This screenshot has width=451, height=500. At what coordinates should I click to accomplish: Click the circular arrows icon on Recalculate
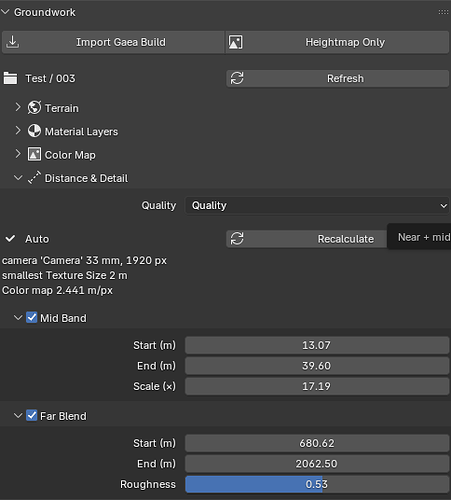pos(237,239)
